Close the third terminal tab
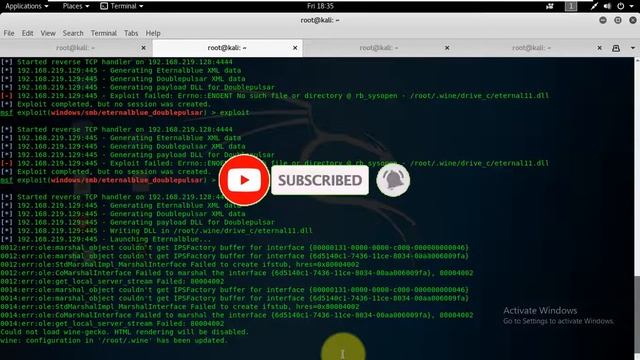Image resolution: width=640 pixels, height=360 pixels. [447, 48]
